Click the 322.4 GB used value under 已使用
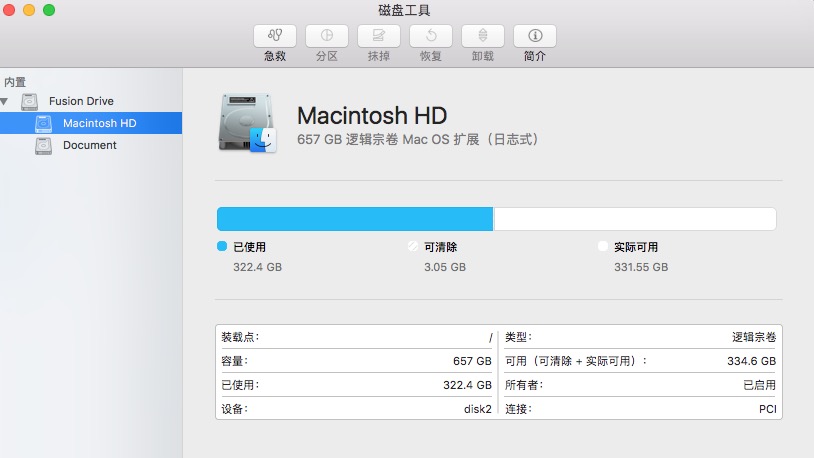This screenshot has width=814, height=458. 257,267
